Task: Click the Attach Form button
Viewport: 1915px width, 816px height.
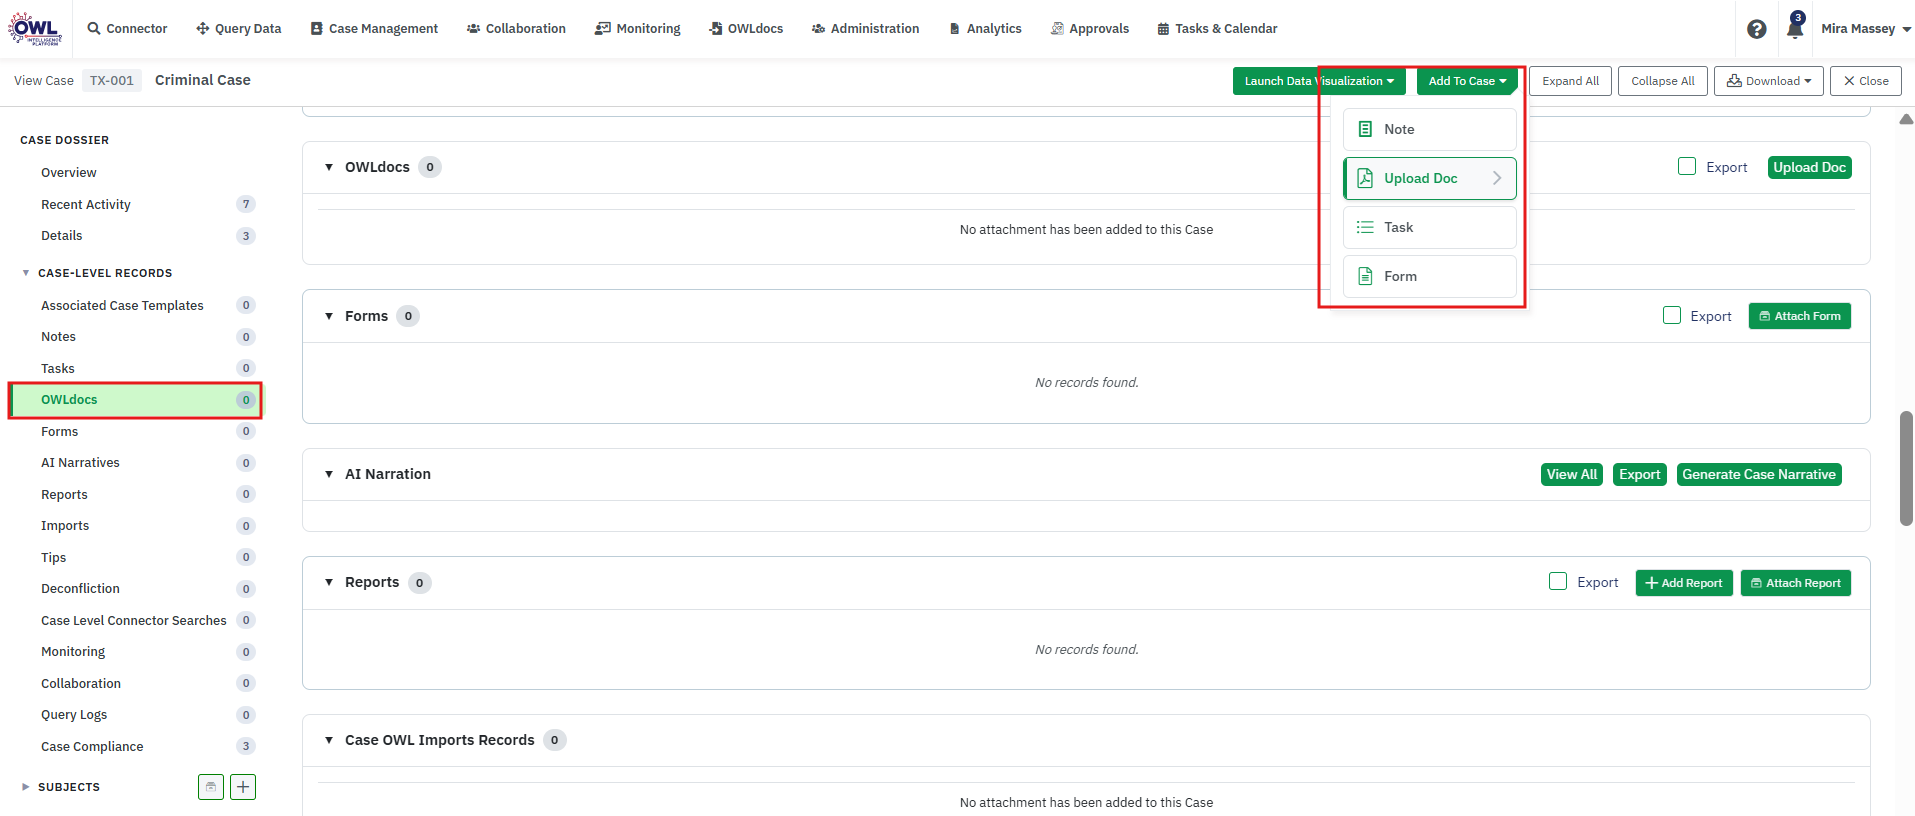Action: [x=1800, y=316]
